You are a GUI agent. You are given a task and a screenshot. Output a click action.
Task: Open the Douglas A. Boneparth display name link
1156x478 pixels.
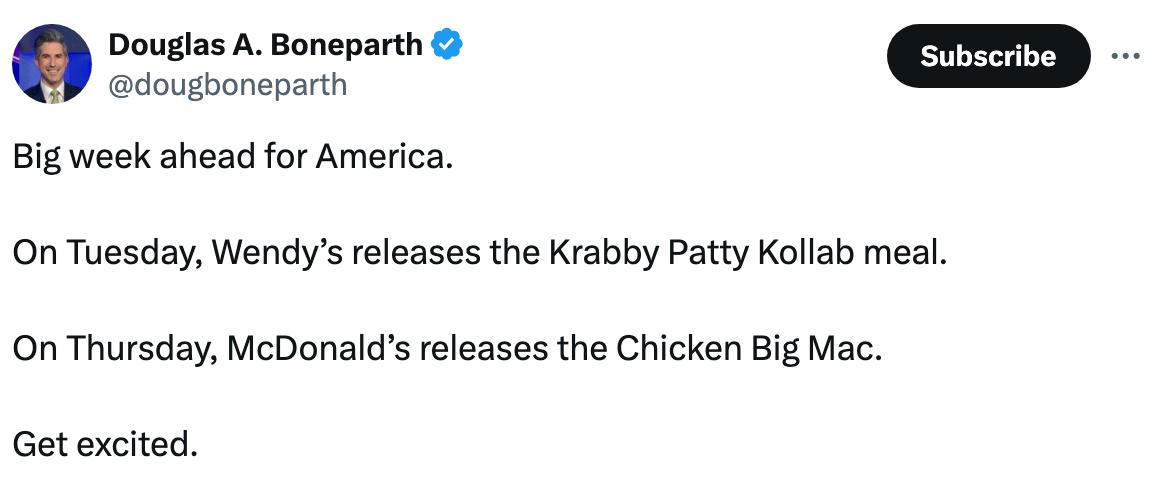[265, 46]
